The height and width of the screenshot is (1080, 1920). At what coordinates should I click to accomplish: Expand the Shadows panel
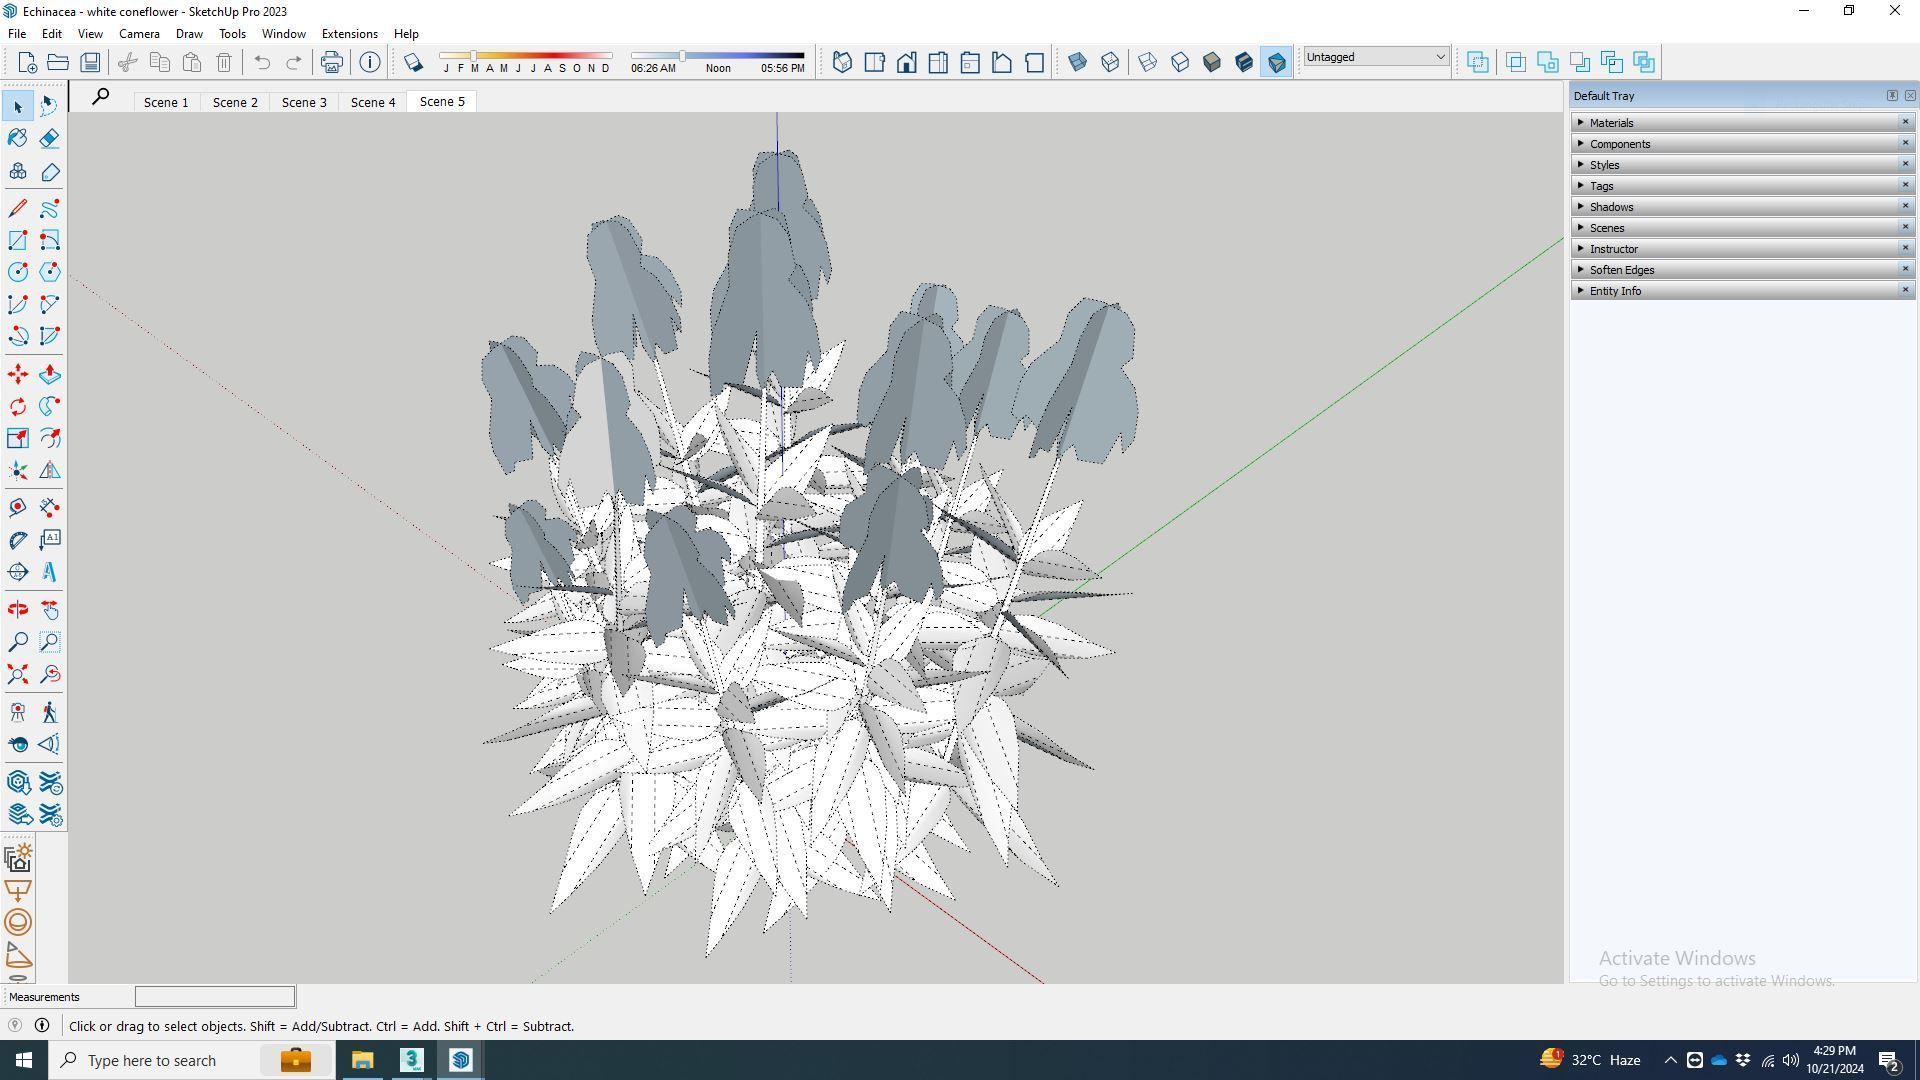1742,207
